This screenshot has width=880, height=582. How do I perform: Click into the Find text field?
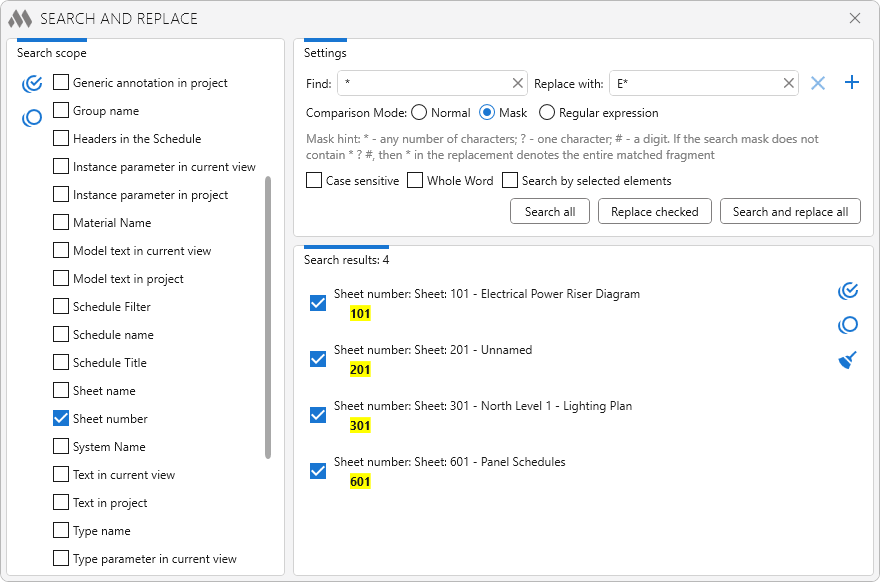coord(424,84)
